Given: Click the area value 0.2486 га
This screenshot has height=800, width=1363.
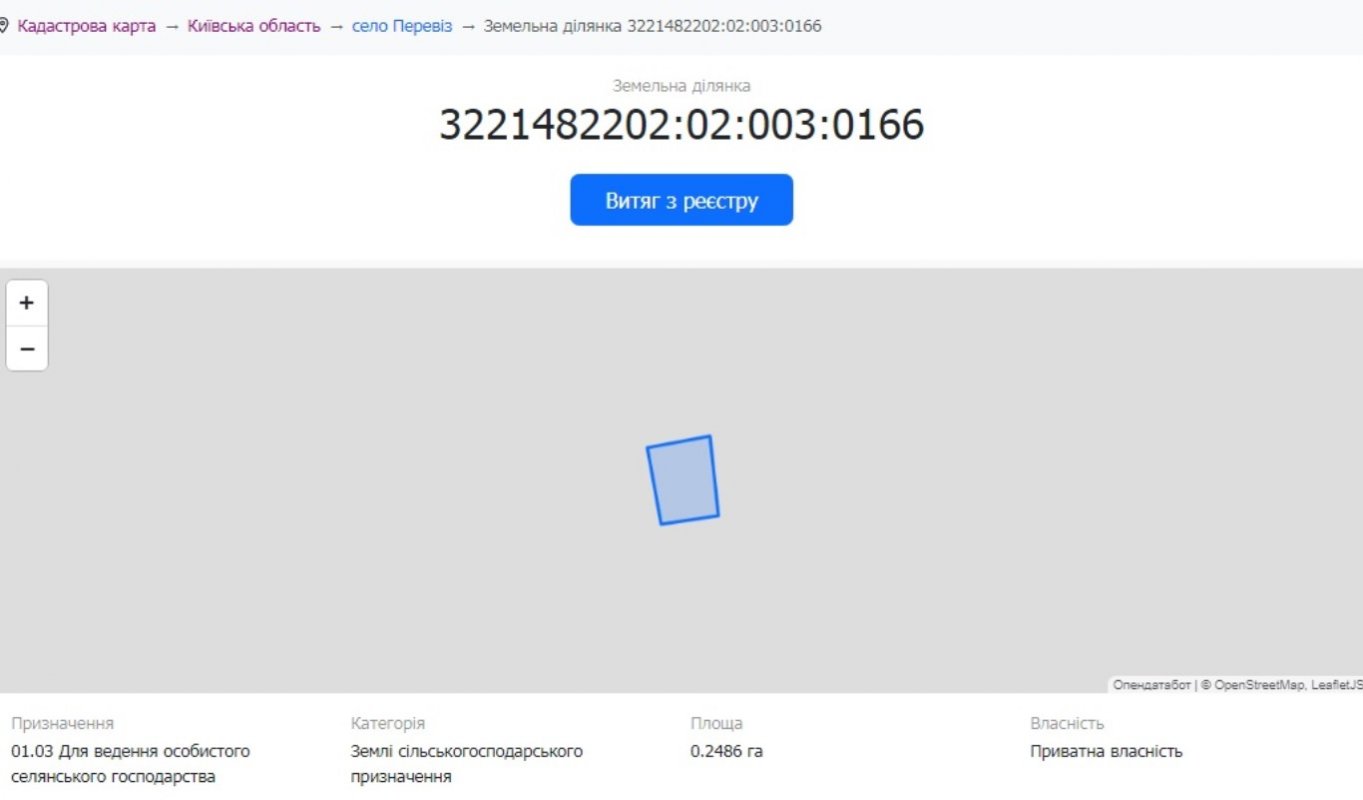Looking at the screenshot, I should click(x=726, y=751).
